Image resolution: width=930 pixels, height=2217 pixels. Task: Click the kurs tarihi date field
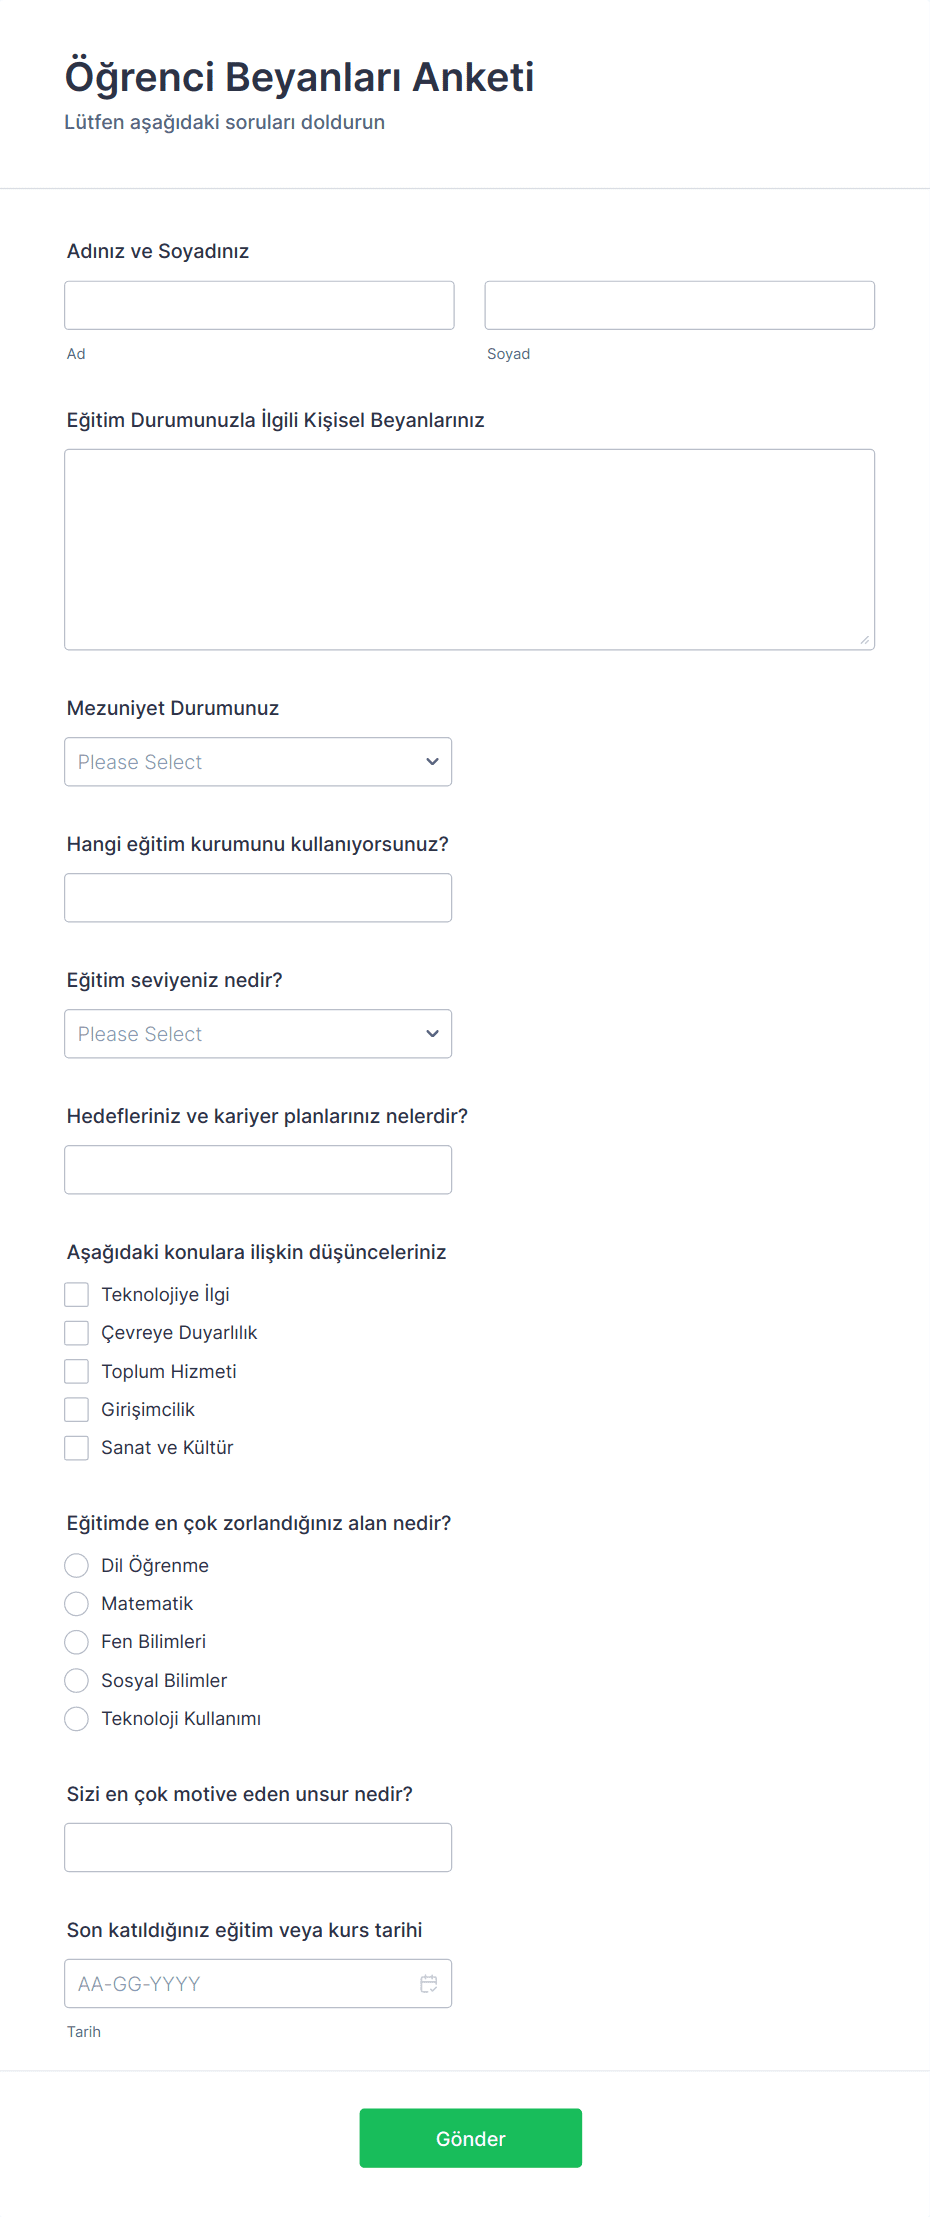coord(240,1984)
